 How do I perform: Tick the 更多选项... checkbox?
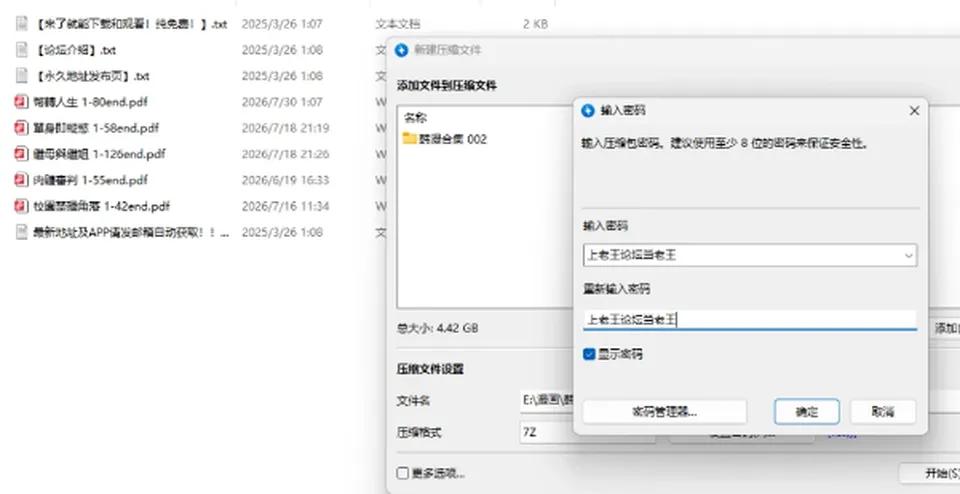coord(402,473)
